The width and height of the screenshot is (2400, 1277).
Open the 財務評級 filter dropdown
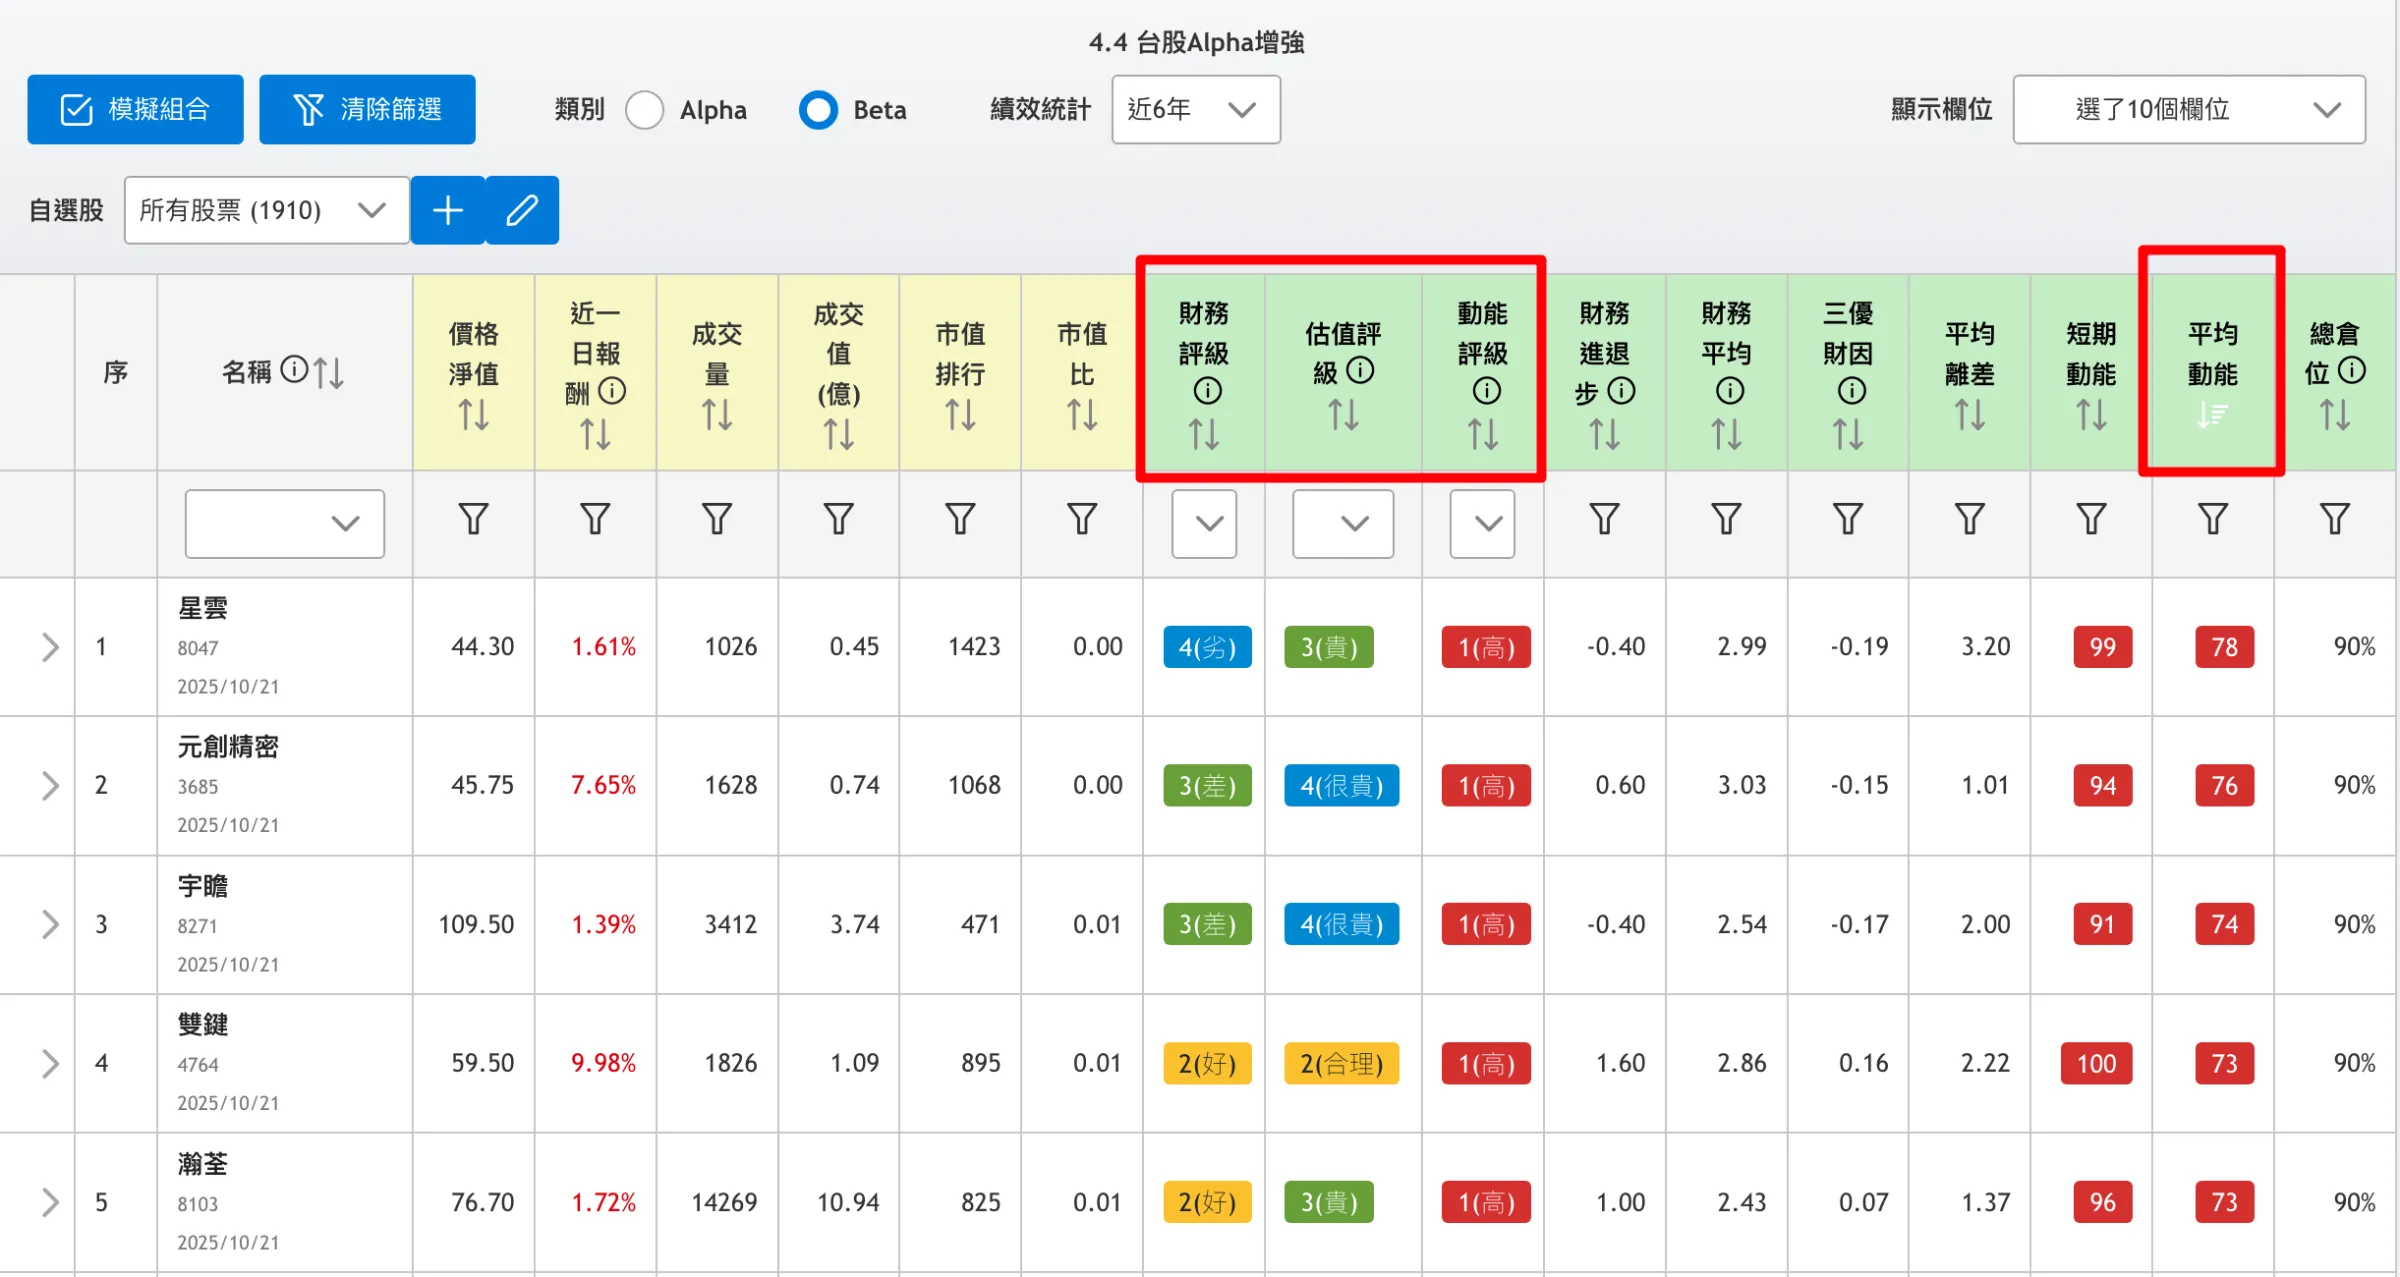1204,523
